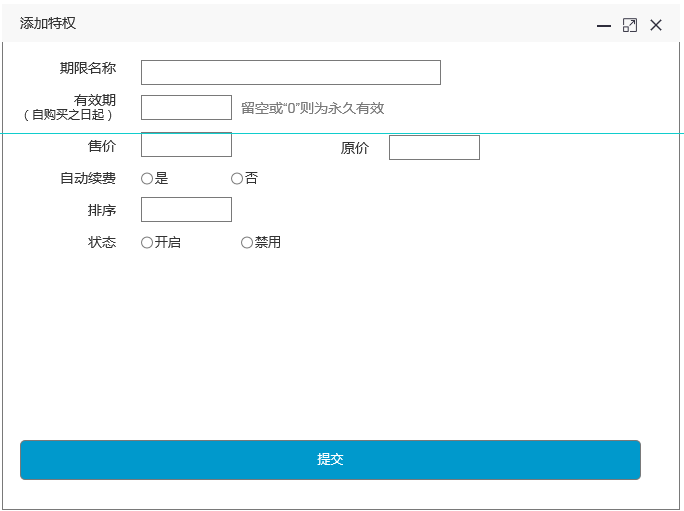Click the 状态 label
The width and height of the screenshot is (684, 511).
coord(102,242)
